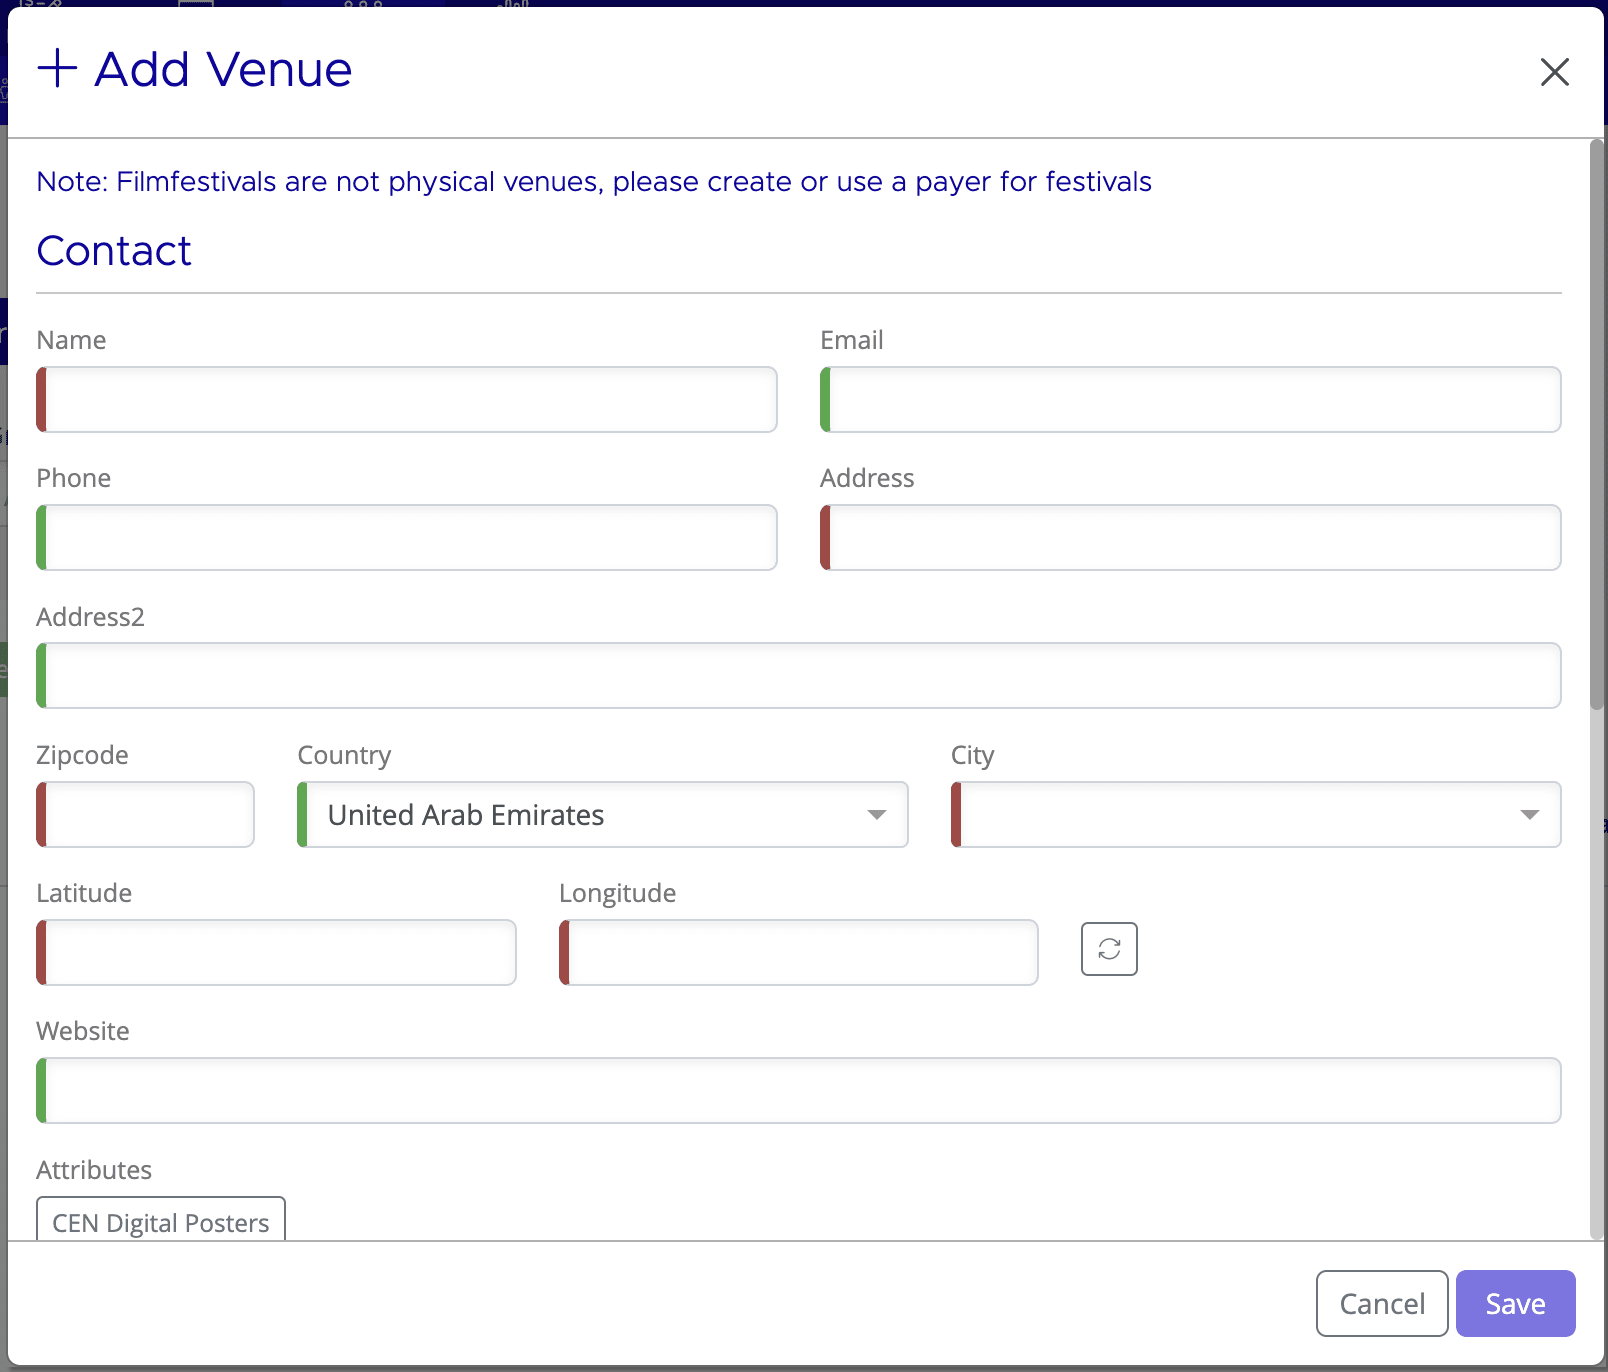Click the refresh coordinates icon beside Longitude
1608x1372 pixels.
1108,948
